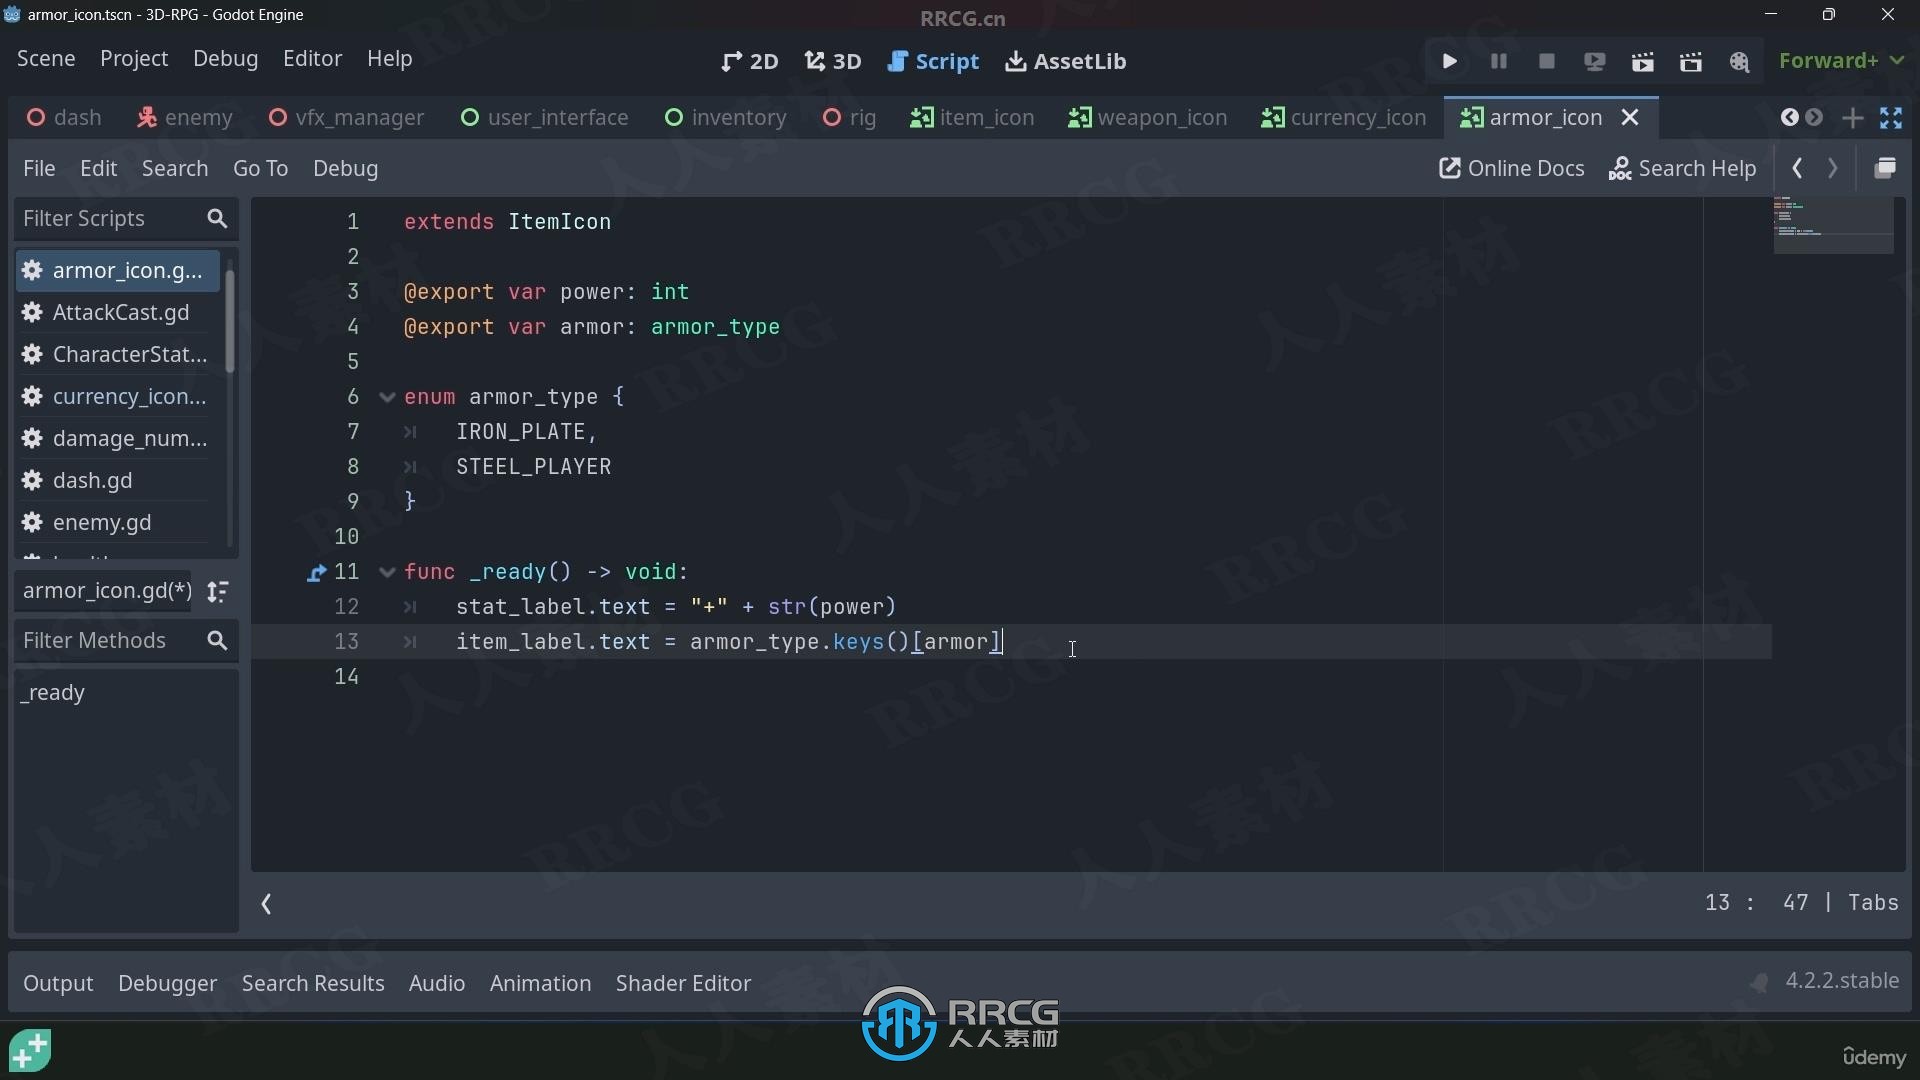Image resolution: width=1920 pixels, height=1080 pixels.
Task: Switch to enemy scene tab
Action: [x=185, y=117]
